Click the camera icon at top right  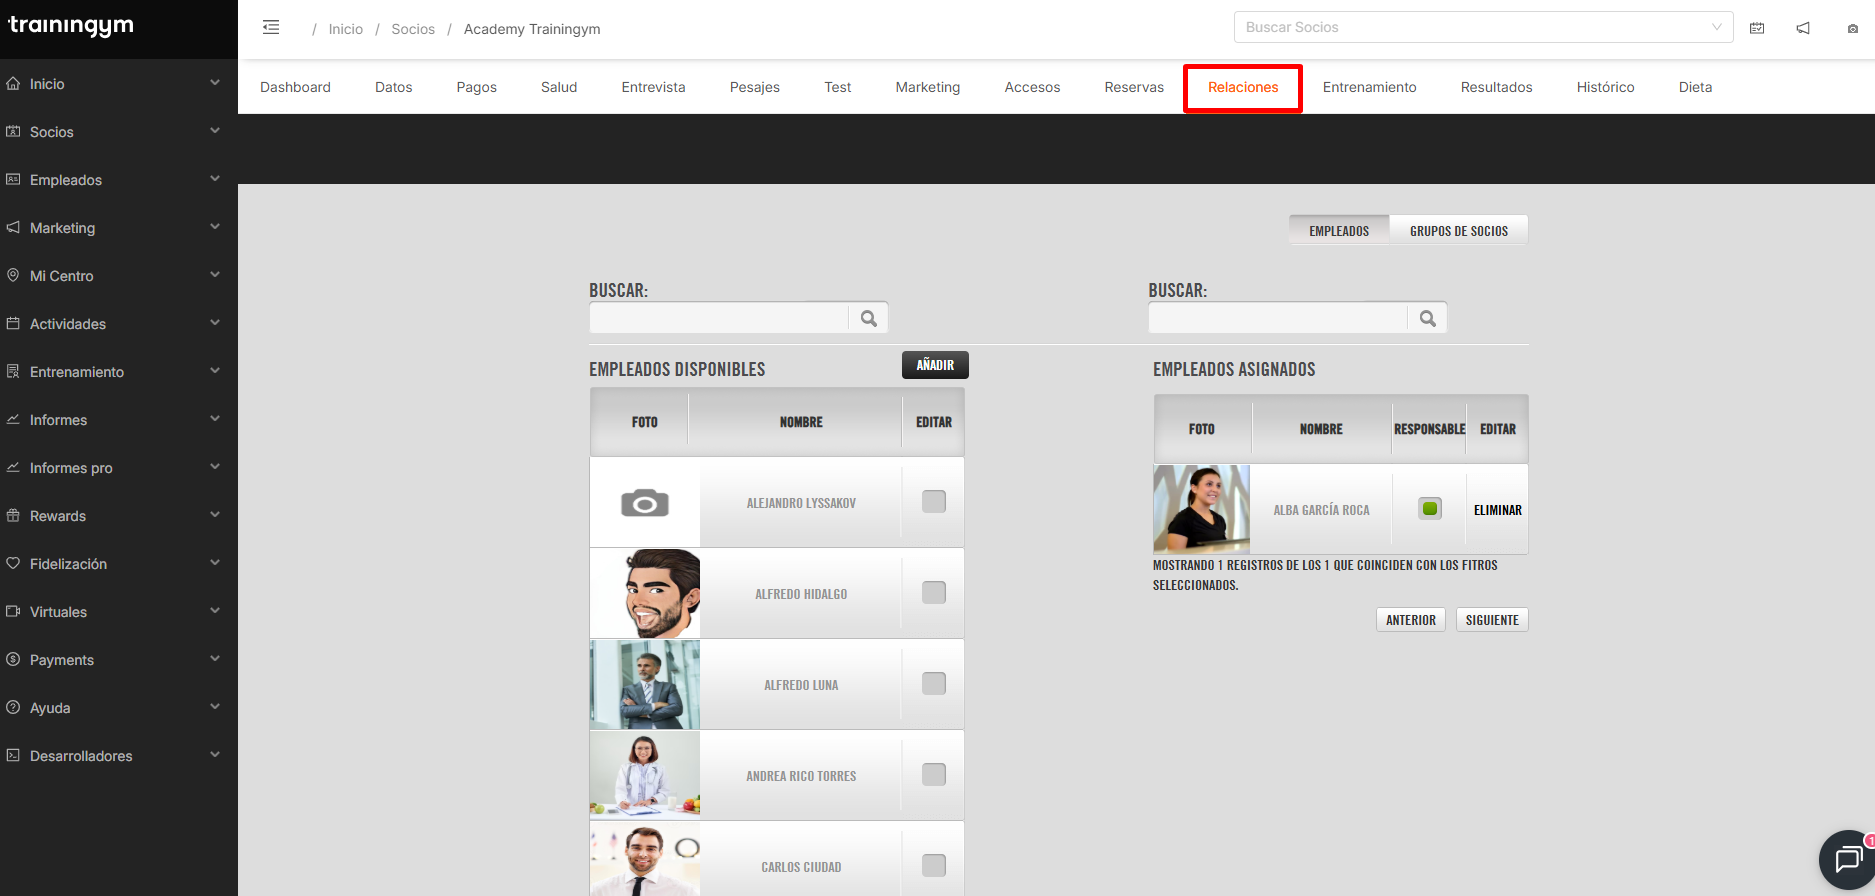(x=1852, y=29)
